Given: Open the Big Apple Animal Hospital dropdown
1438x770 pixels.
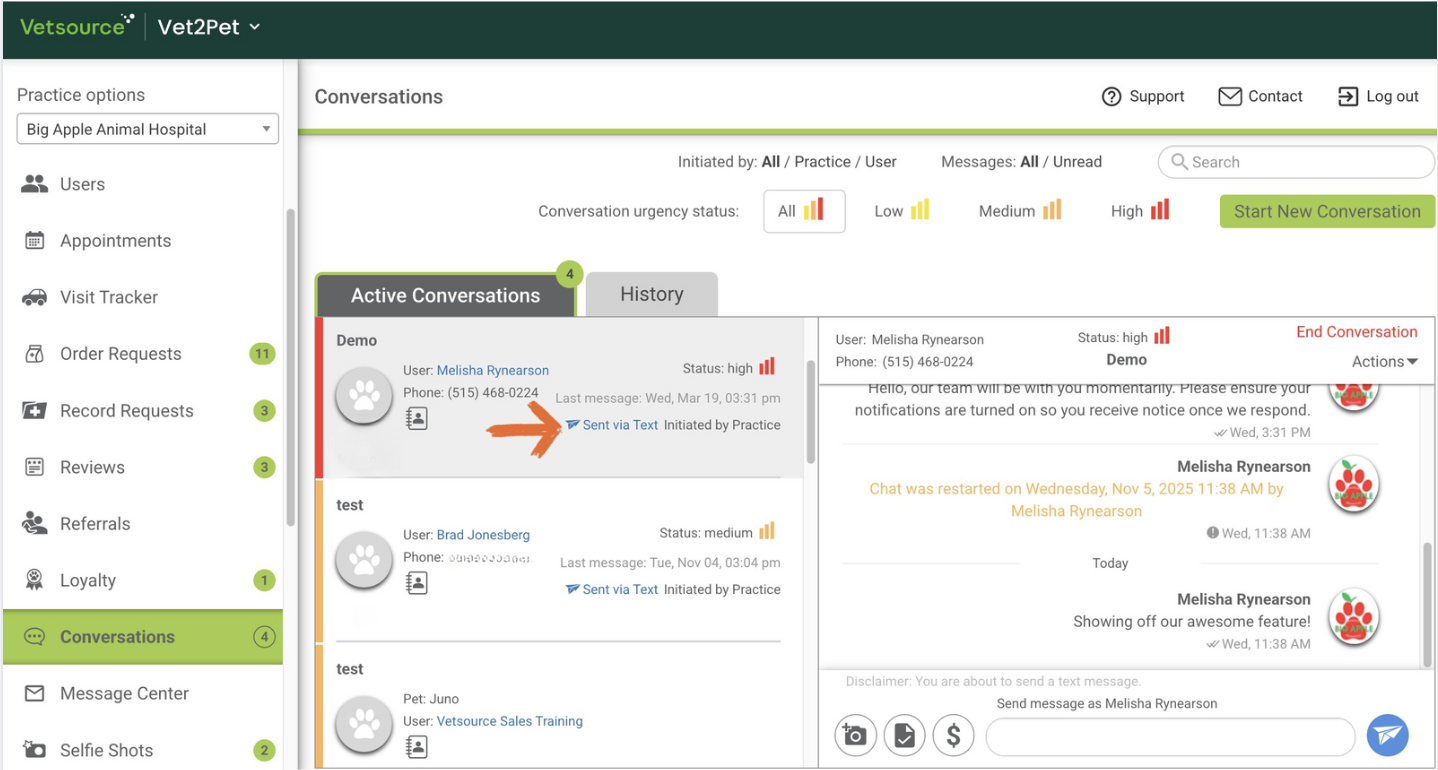Looking at the screenshot, I should pos(147,129).
